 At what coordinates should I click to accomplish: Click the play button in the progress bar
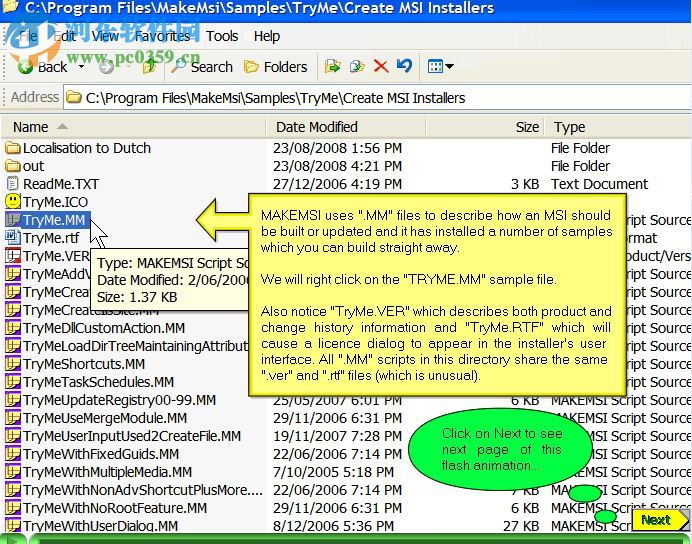12,539
